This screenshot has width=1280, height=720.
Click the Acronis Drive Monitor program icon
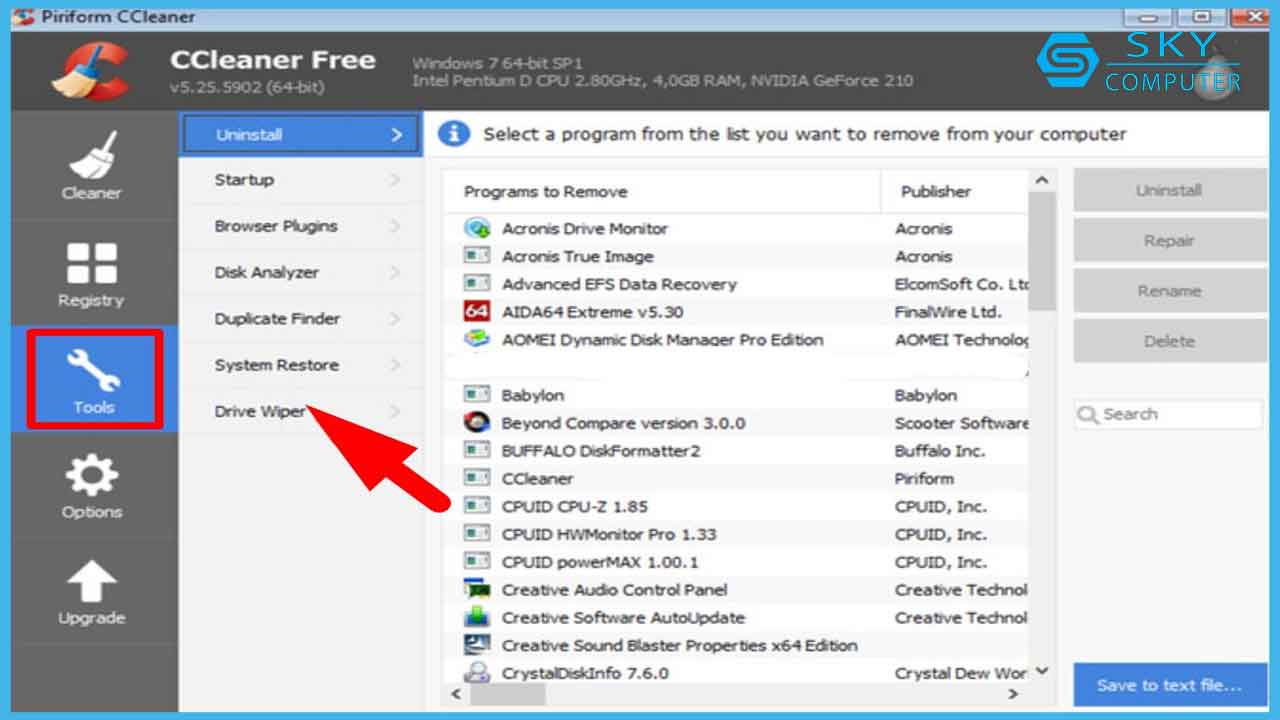(477, 228)
